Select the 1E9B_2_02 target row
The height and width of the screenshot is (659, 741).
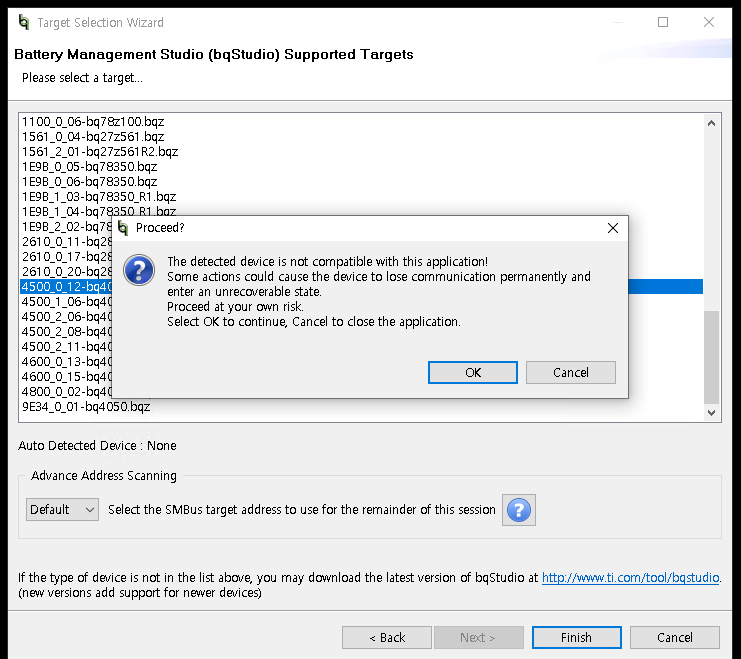click(67, 226)
